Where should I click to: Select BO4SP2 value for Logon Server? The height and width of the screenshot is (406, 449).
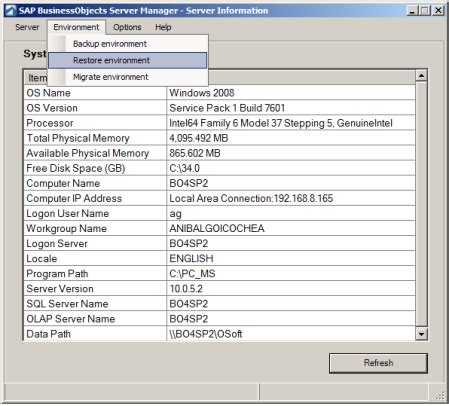(x=291, y=243)
